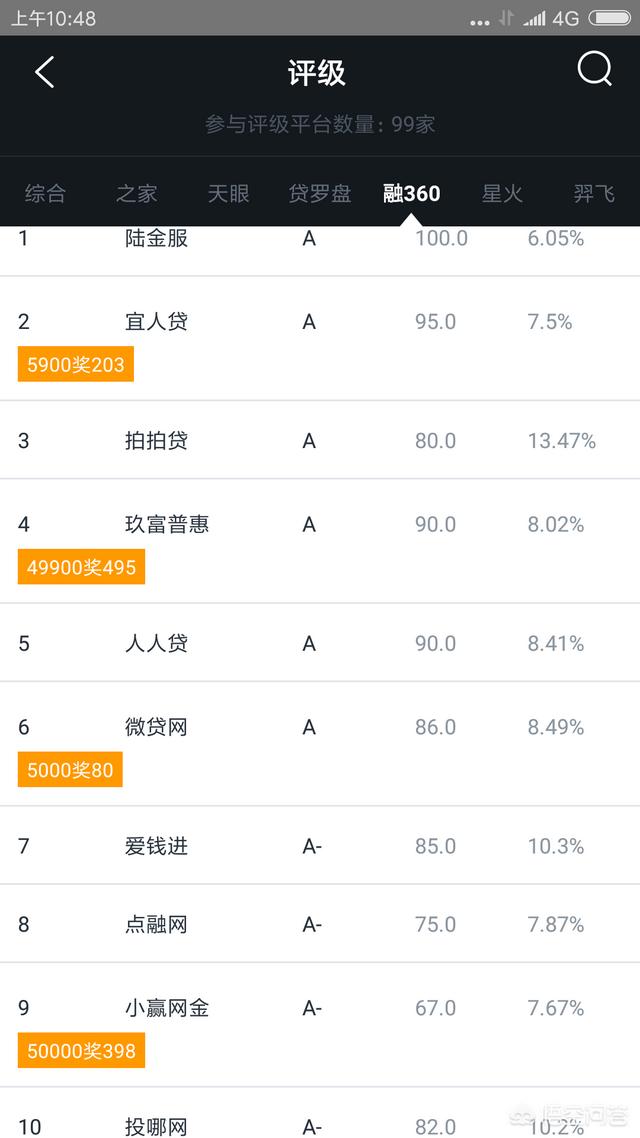The height and width of the screenshot is (1138, 640).
Task: Switch to the 羿飞 tab
Action: click(x=594, y=194)
